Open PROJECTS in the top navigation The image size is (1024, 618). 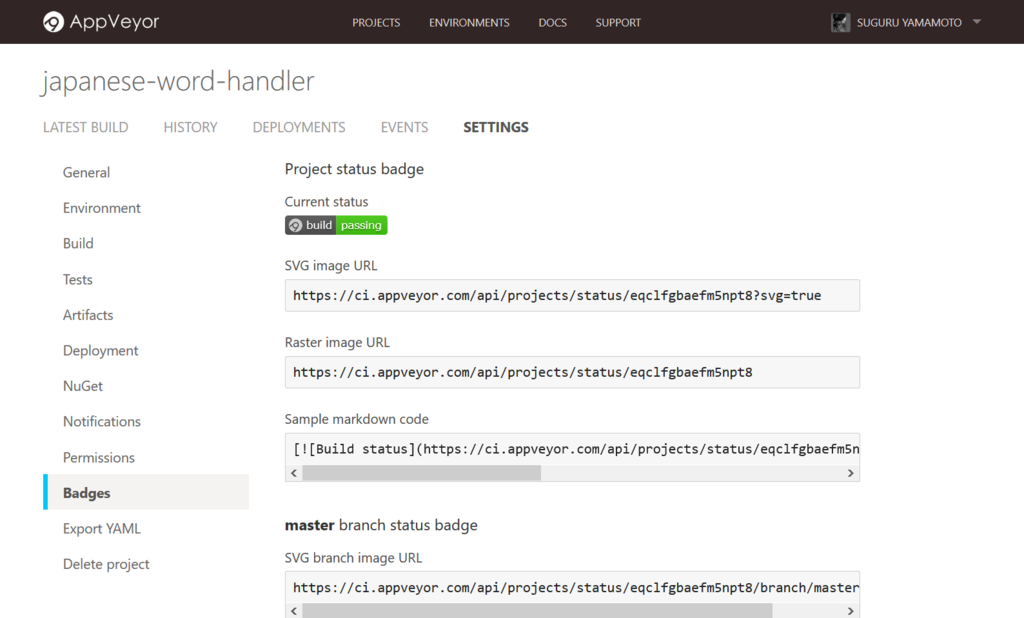(x=376, y=22)
